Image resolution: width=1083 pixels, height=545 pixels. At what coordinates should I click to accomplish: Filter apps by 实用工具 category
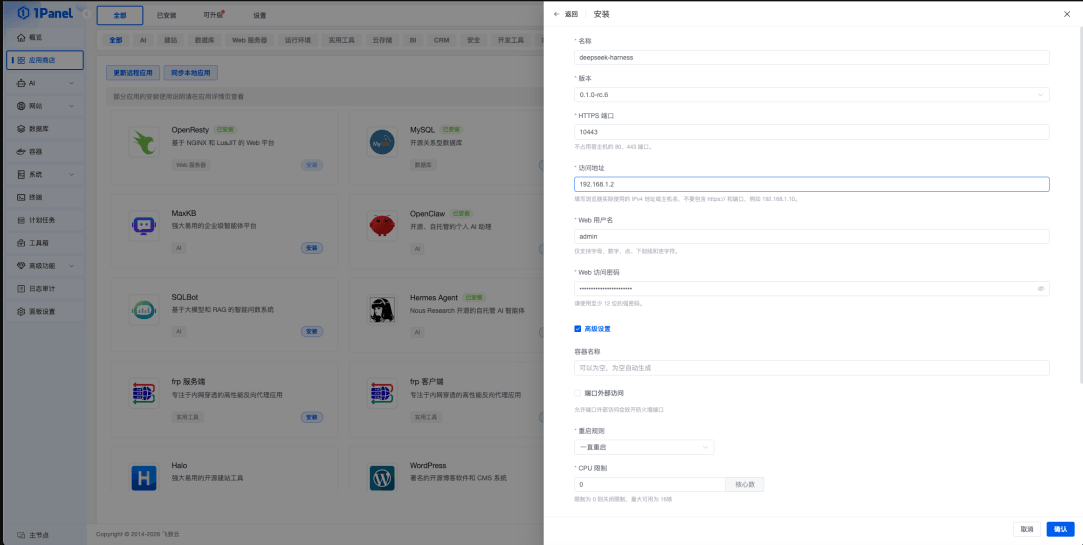click(342, 40)
